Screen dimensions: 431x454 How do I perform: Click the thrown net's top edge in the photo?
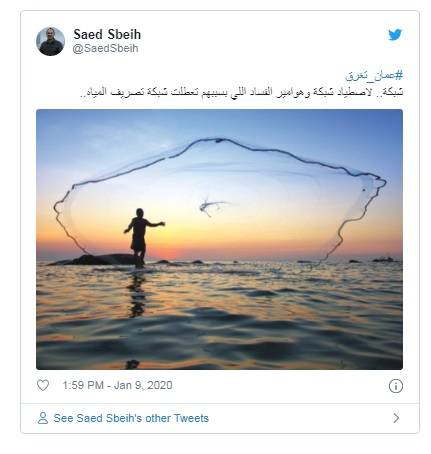tap(218, 140)
